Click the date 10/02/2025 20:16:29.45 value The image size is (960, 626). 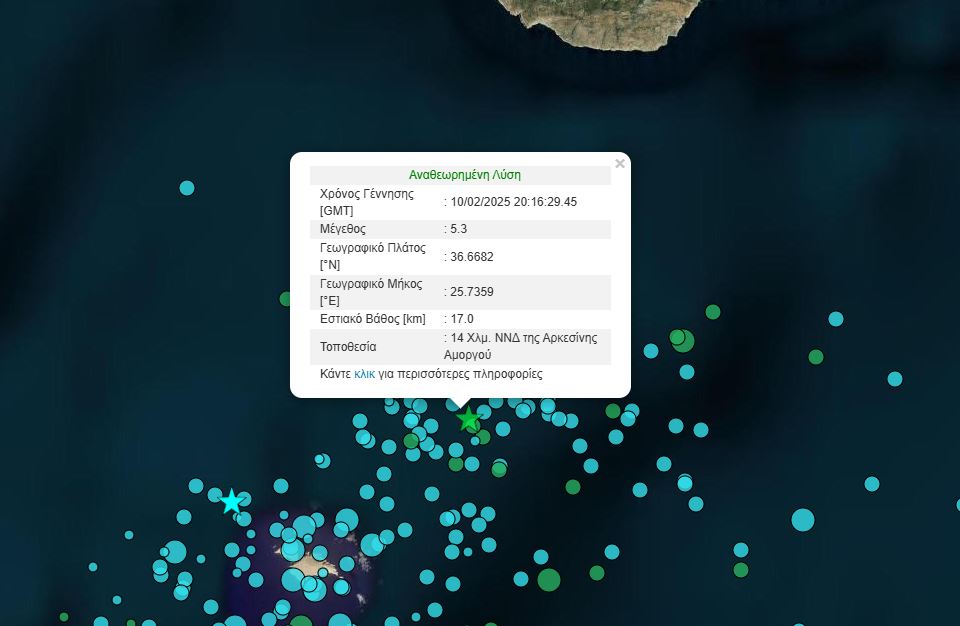pos(514,202)
